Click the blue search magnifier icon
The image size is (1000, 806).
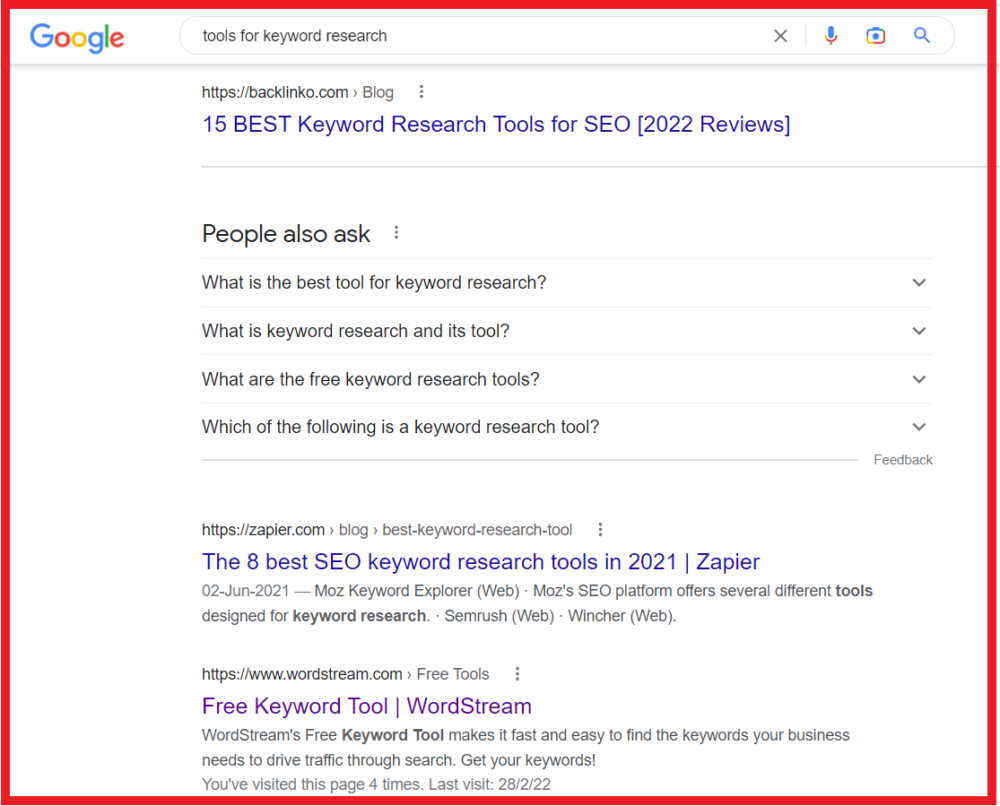point(922,35)
